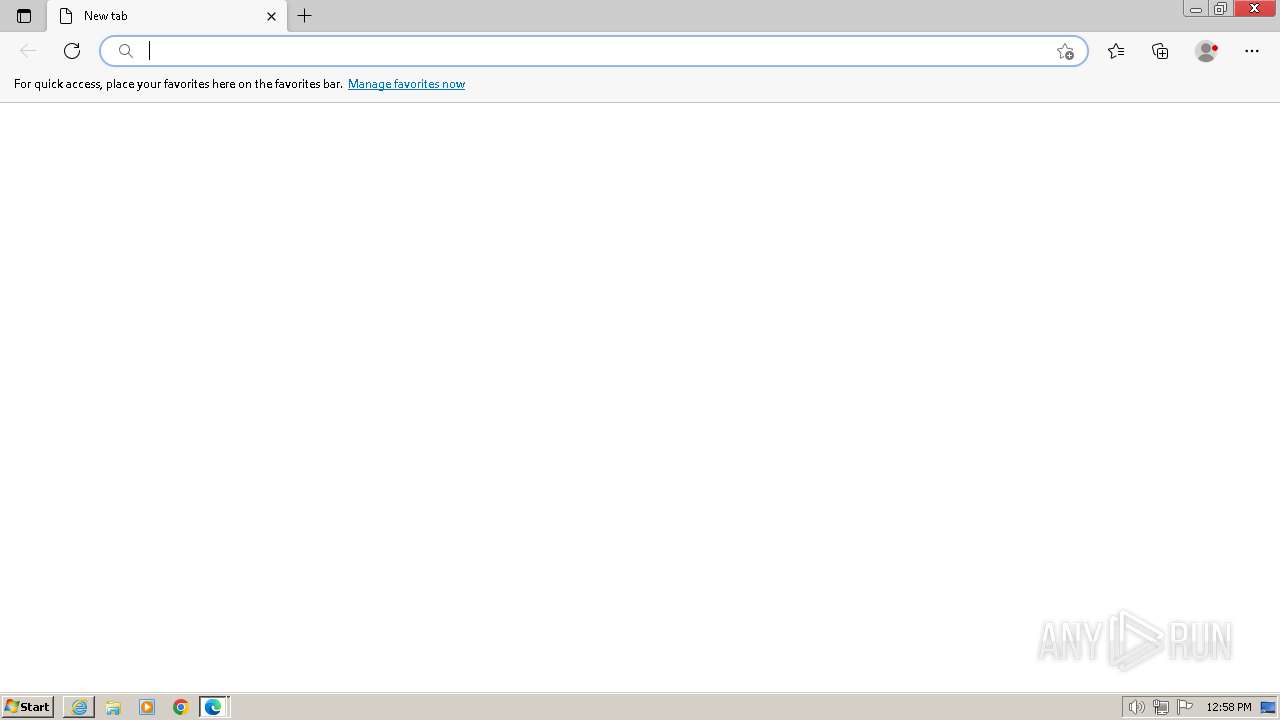
Task: Open File Explorer from taskbar
Action: [113, 707]
